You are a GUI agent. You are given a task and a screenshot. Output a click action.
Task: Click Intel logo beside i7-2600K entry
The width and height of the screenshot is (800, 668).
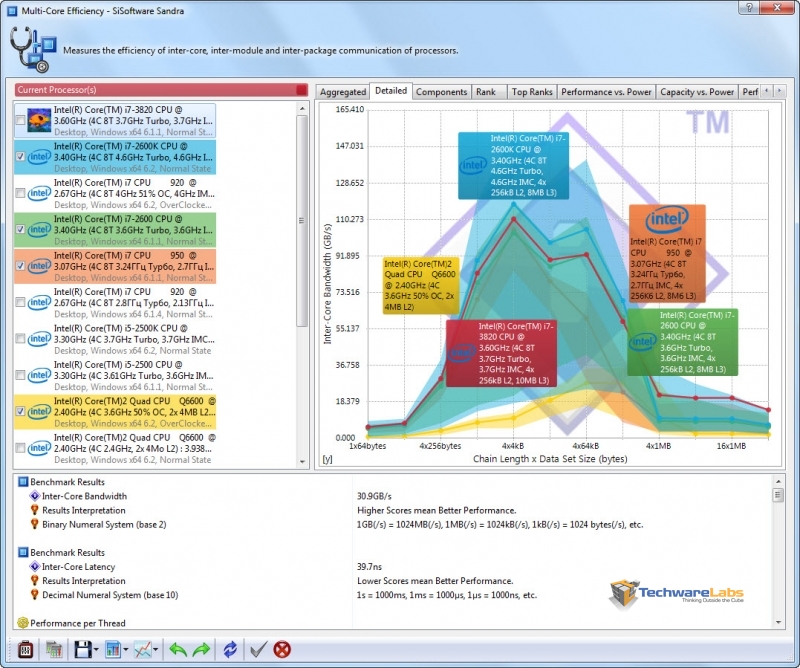39,157
